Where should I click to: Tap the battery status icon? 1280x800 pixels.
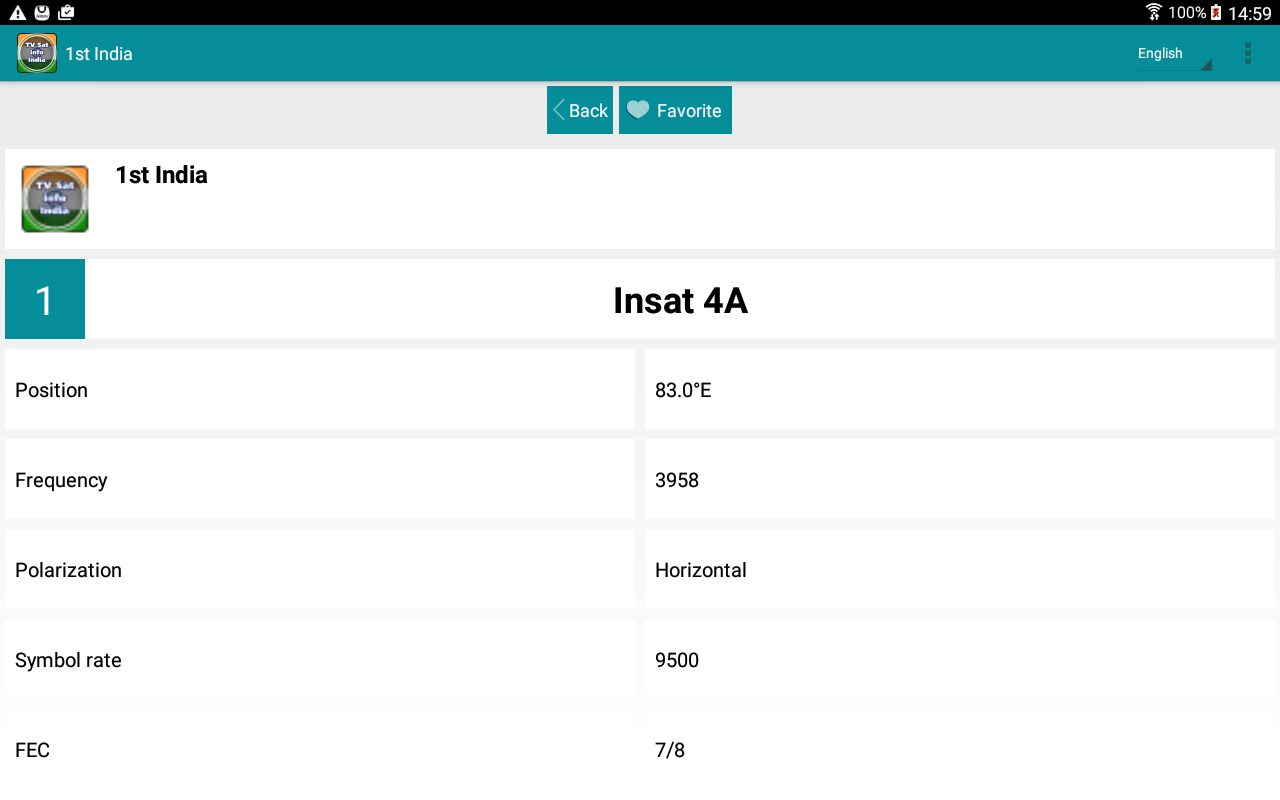click(1216, 12)
